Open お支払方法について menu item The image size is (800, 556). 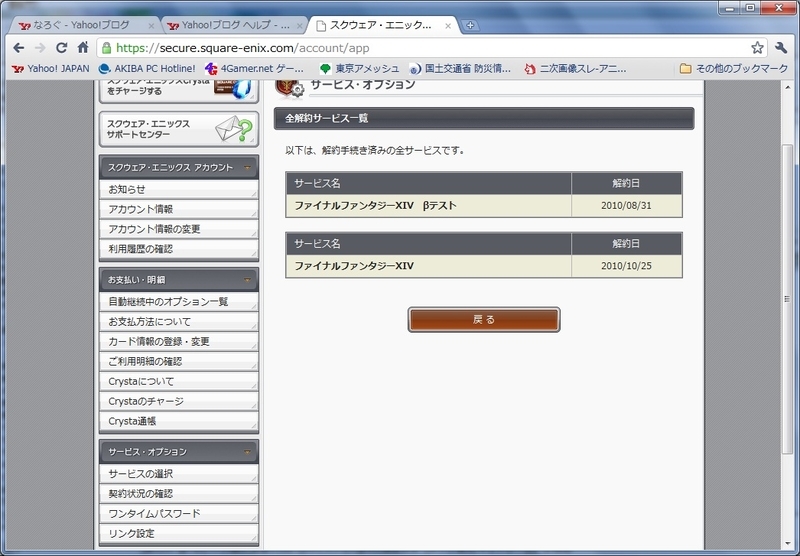click(179, 321)
